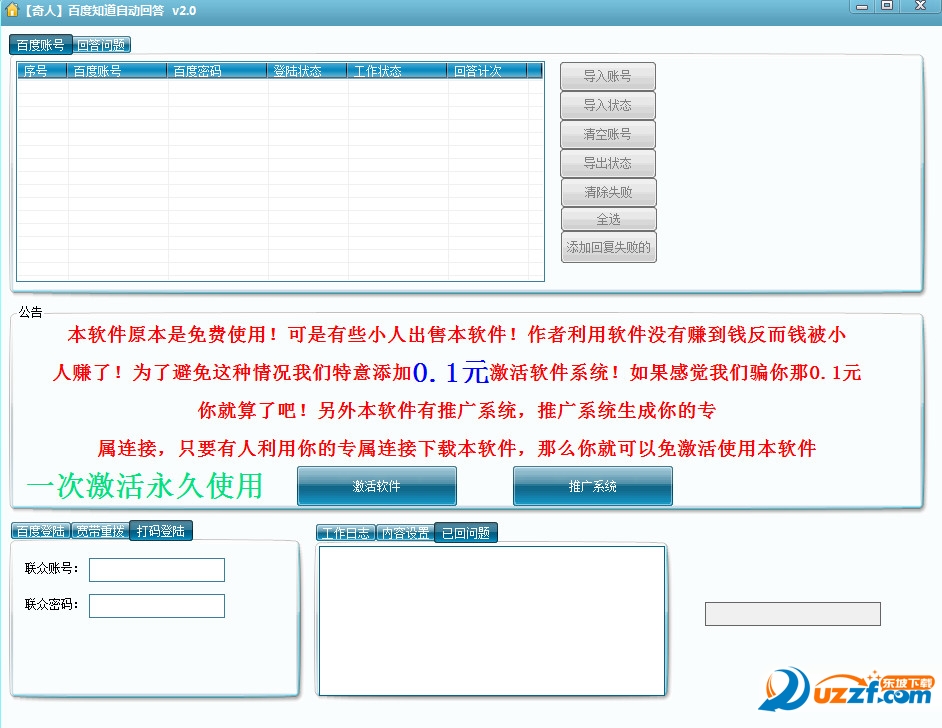Viewport: 942px width, 728px height.
Task: Click the 清除失败 button
Action: pyautogui.click(x=608, y=192)
